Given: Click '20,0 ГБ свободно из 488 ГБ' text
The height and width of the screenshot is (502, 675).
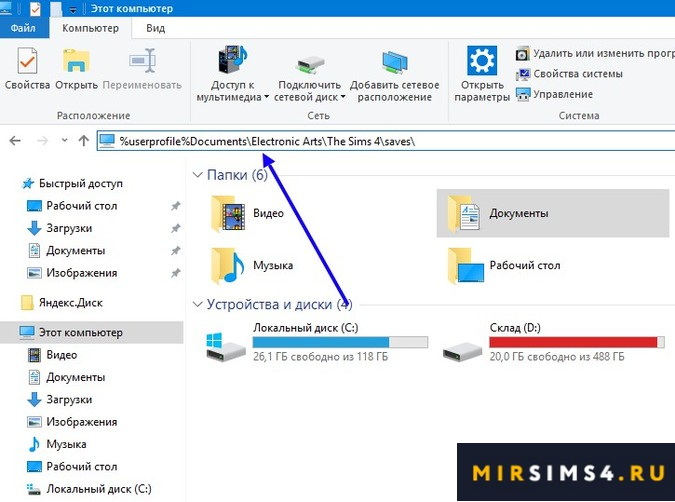Looking at the screenshot, I should [557, 357].
